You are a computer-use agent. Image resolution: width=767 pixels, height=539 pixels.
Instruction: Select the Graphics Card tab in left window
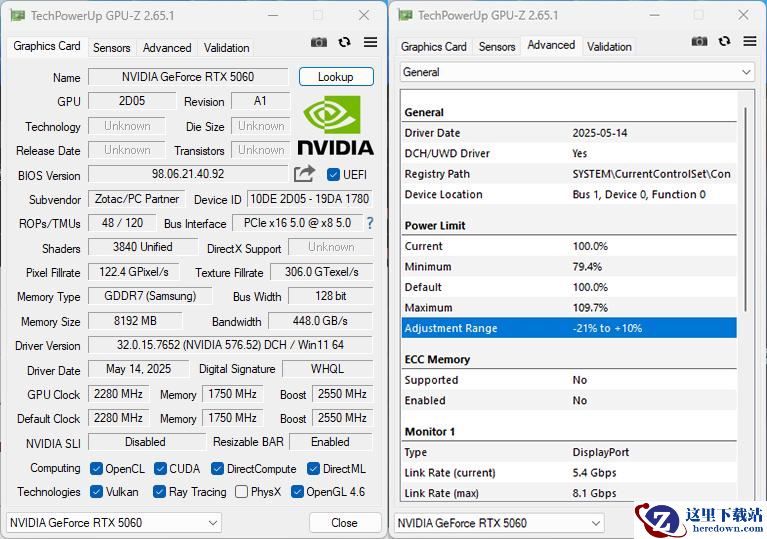point(47,46)
